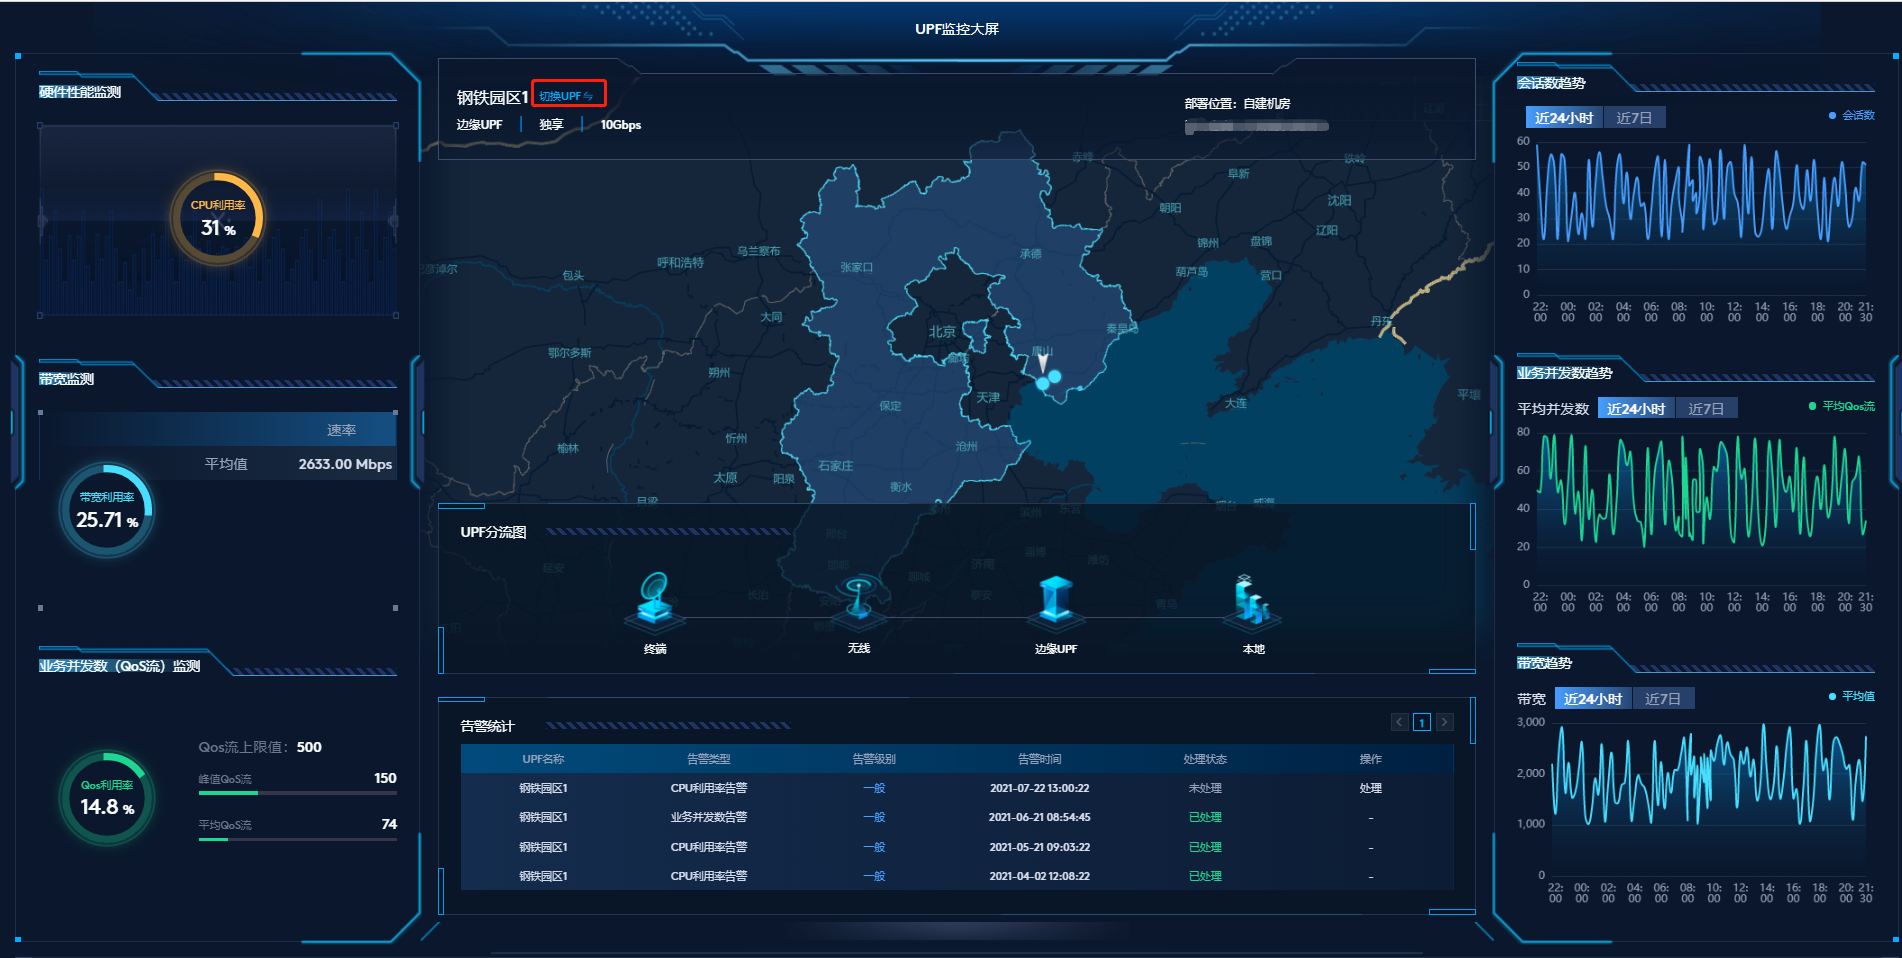
Task: Open the 切换UPF switcher
Action: pyautogui.click(x=567, y=96)
